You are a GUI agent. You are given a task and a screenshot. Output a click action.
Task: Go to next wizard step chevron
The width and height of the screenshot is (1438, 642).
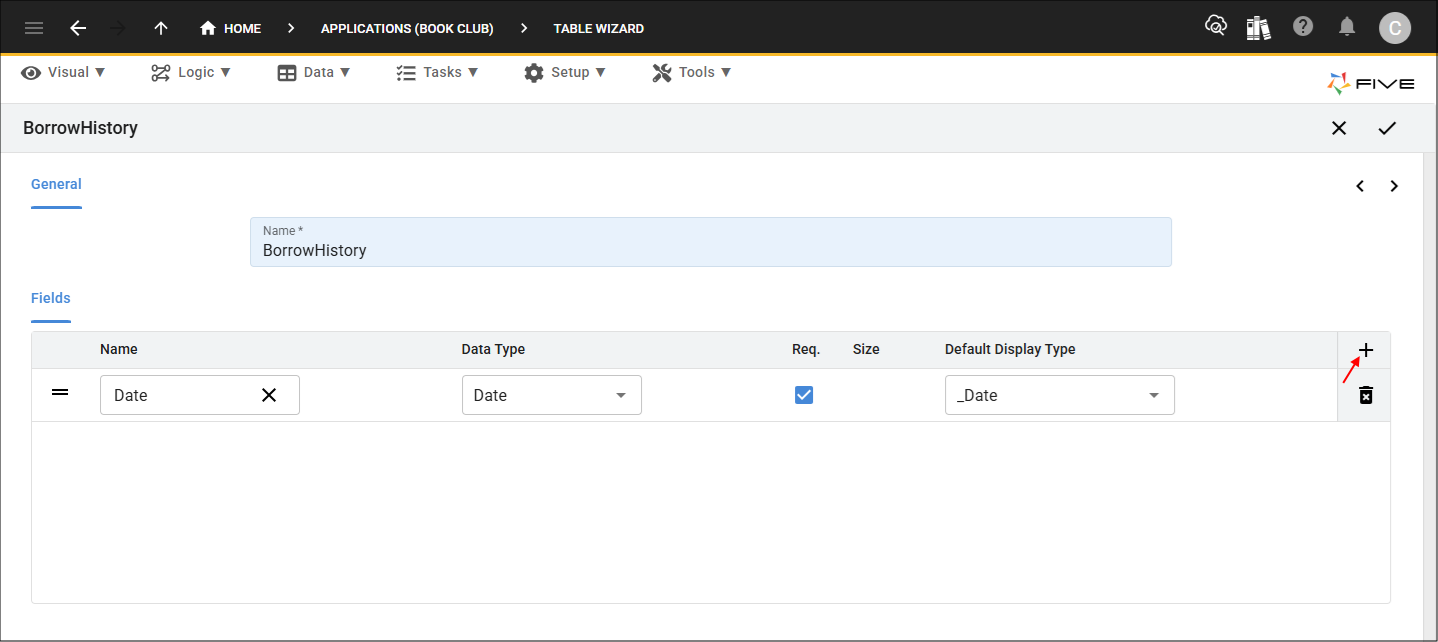[x=1394, y=186]
